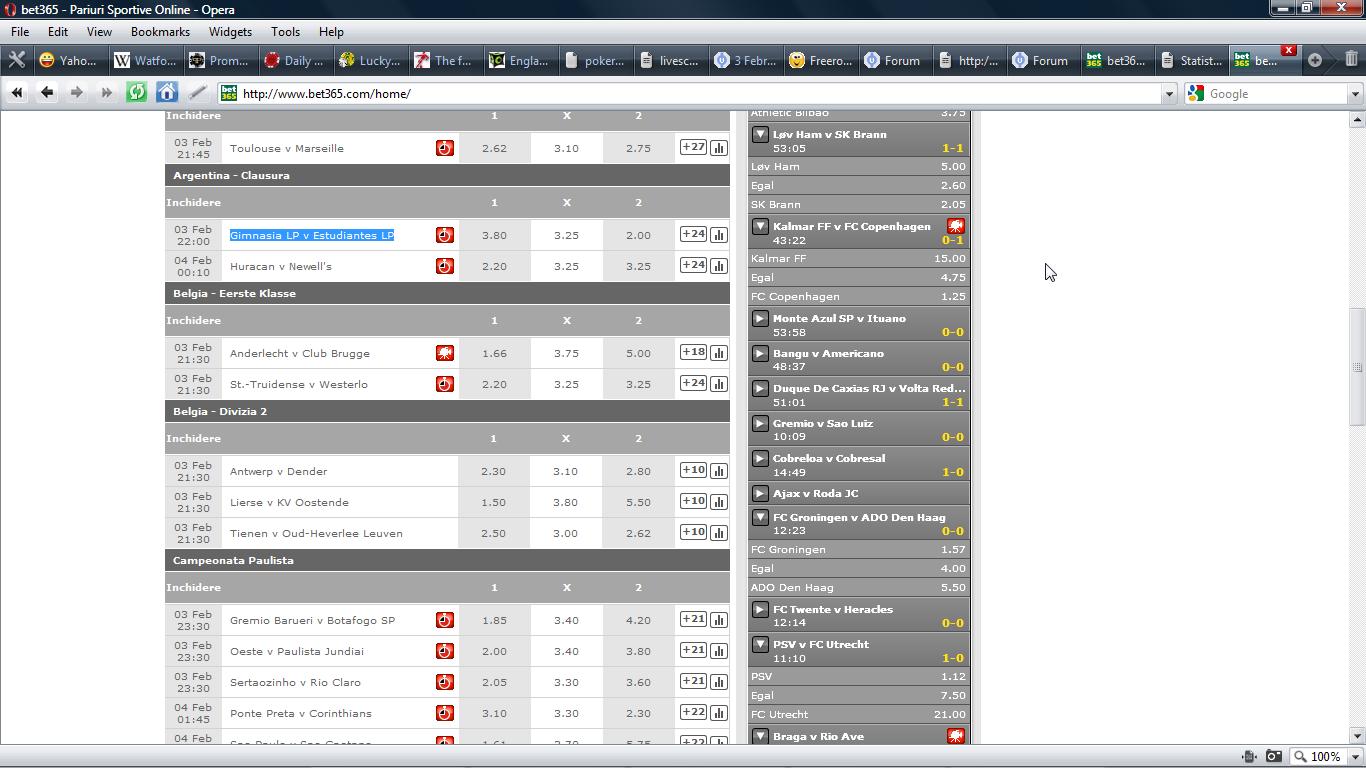Open a new tab with plus icon
1366x768 pixels.
1315,60
